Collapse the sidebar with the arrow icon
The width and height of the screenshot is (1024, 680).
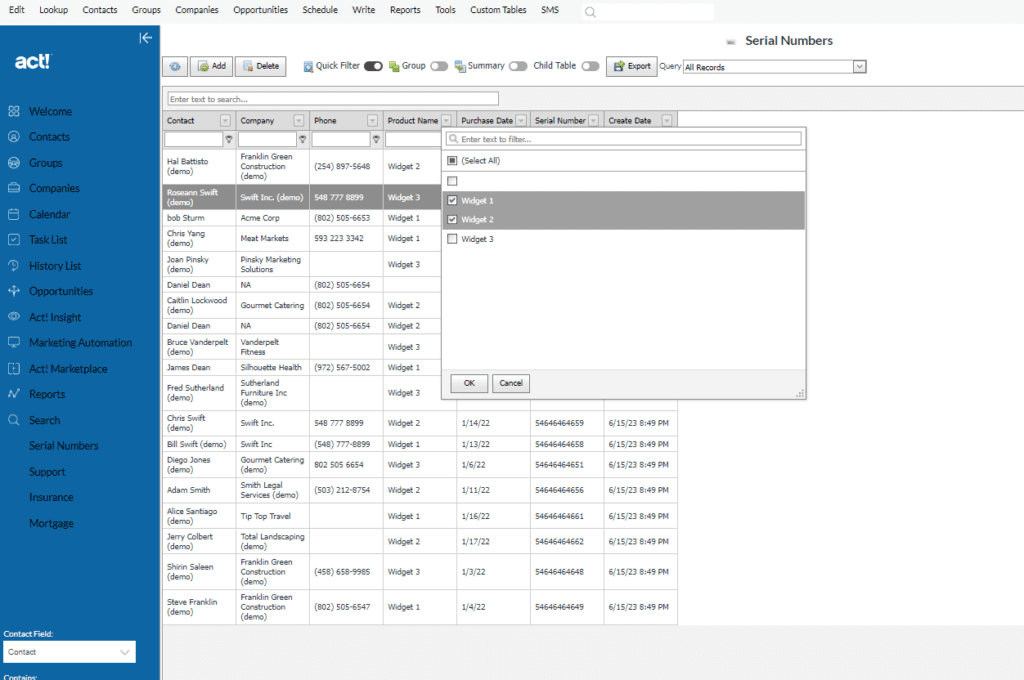146,38
